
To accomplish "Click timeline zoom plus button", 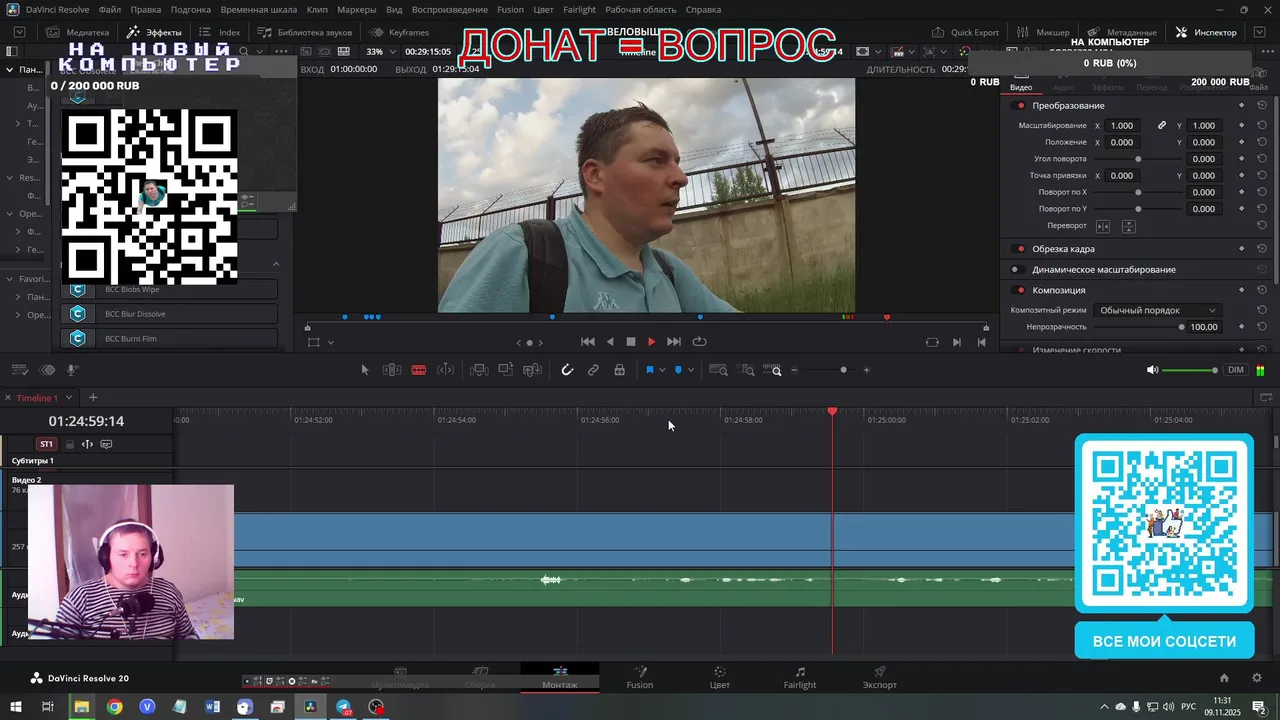I will point(866,370).
